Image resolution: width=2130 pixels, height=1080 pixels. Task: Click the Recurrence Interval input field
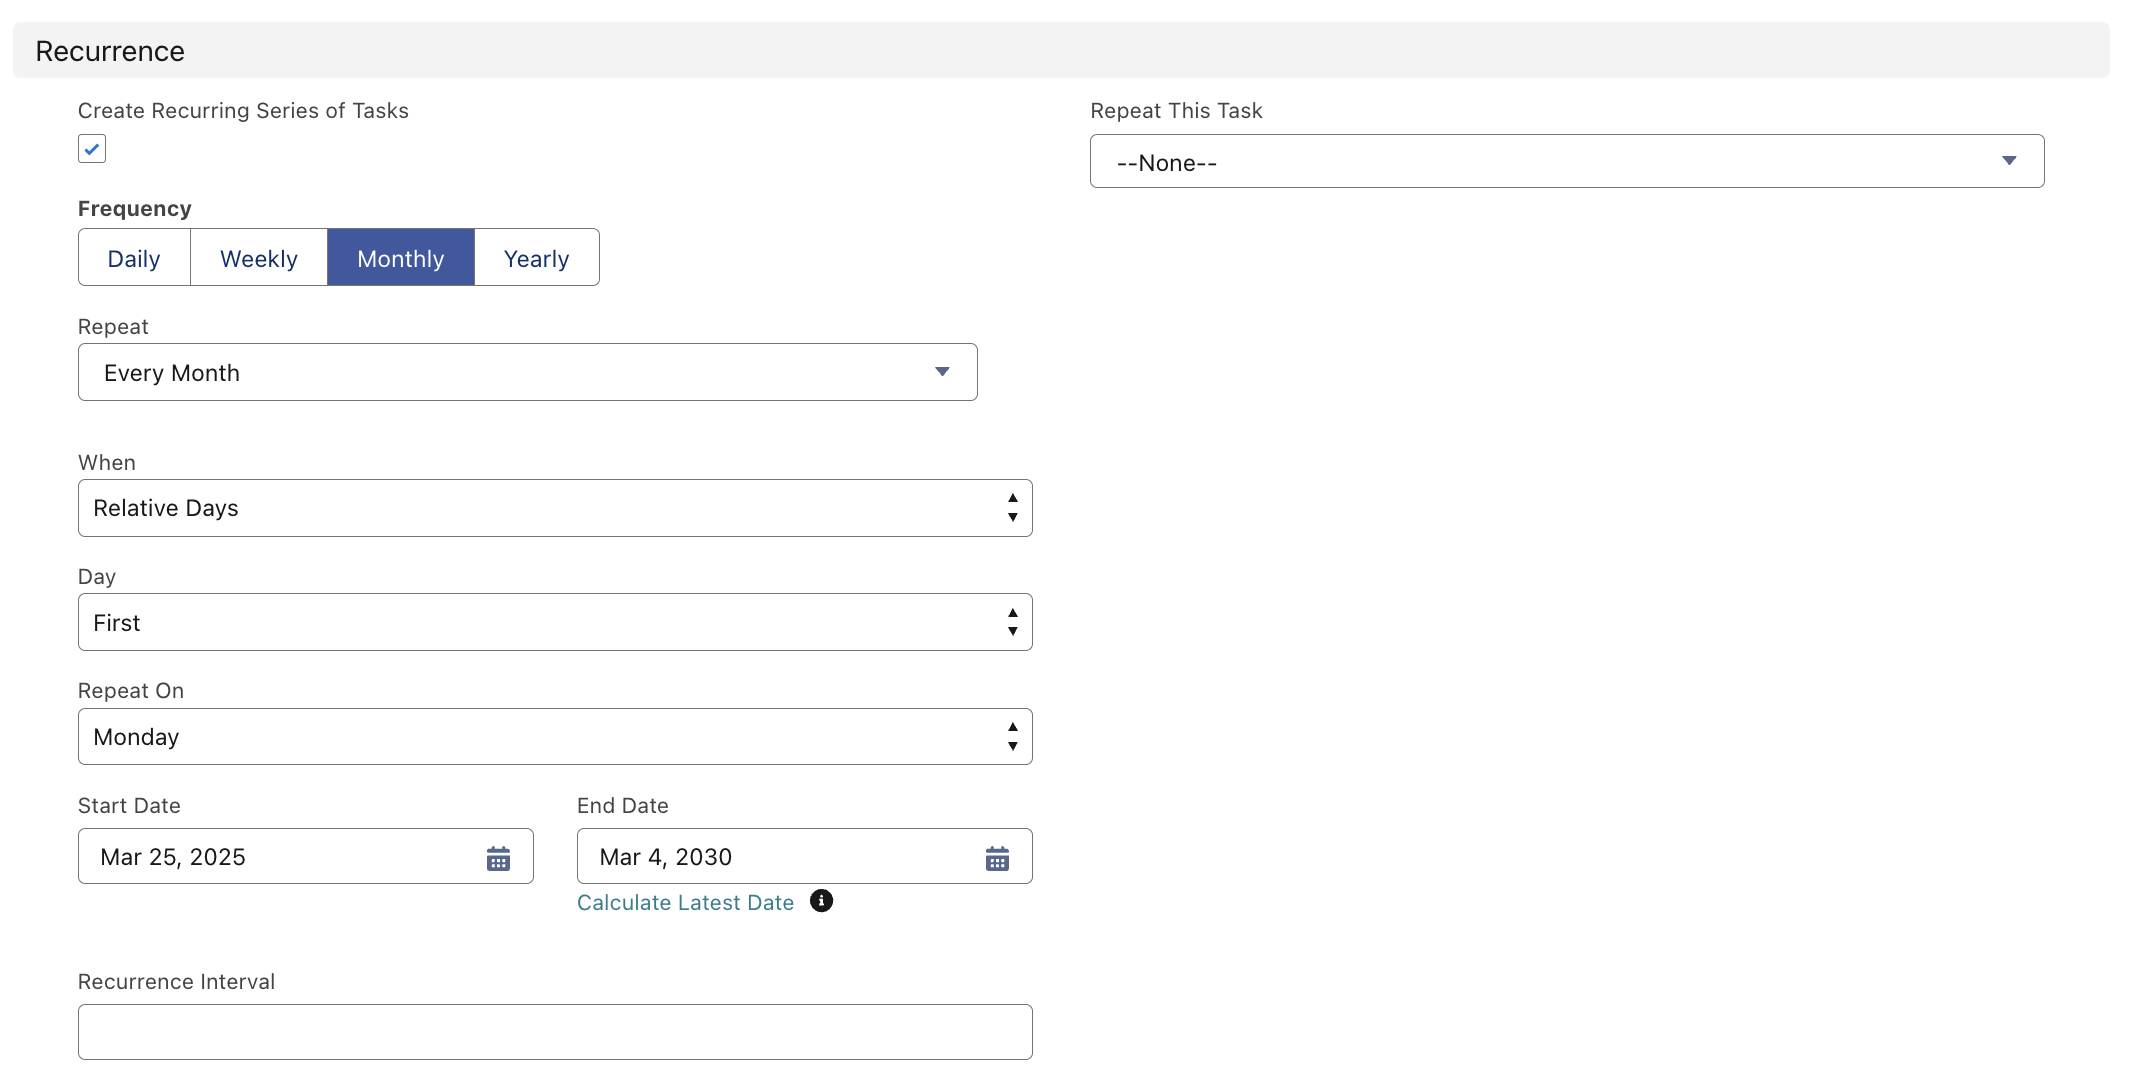coord(555,1032)
